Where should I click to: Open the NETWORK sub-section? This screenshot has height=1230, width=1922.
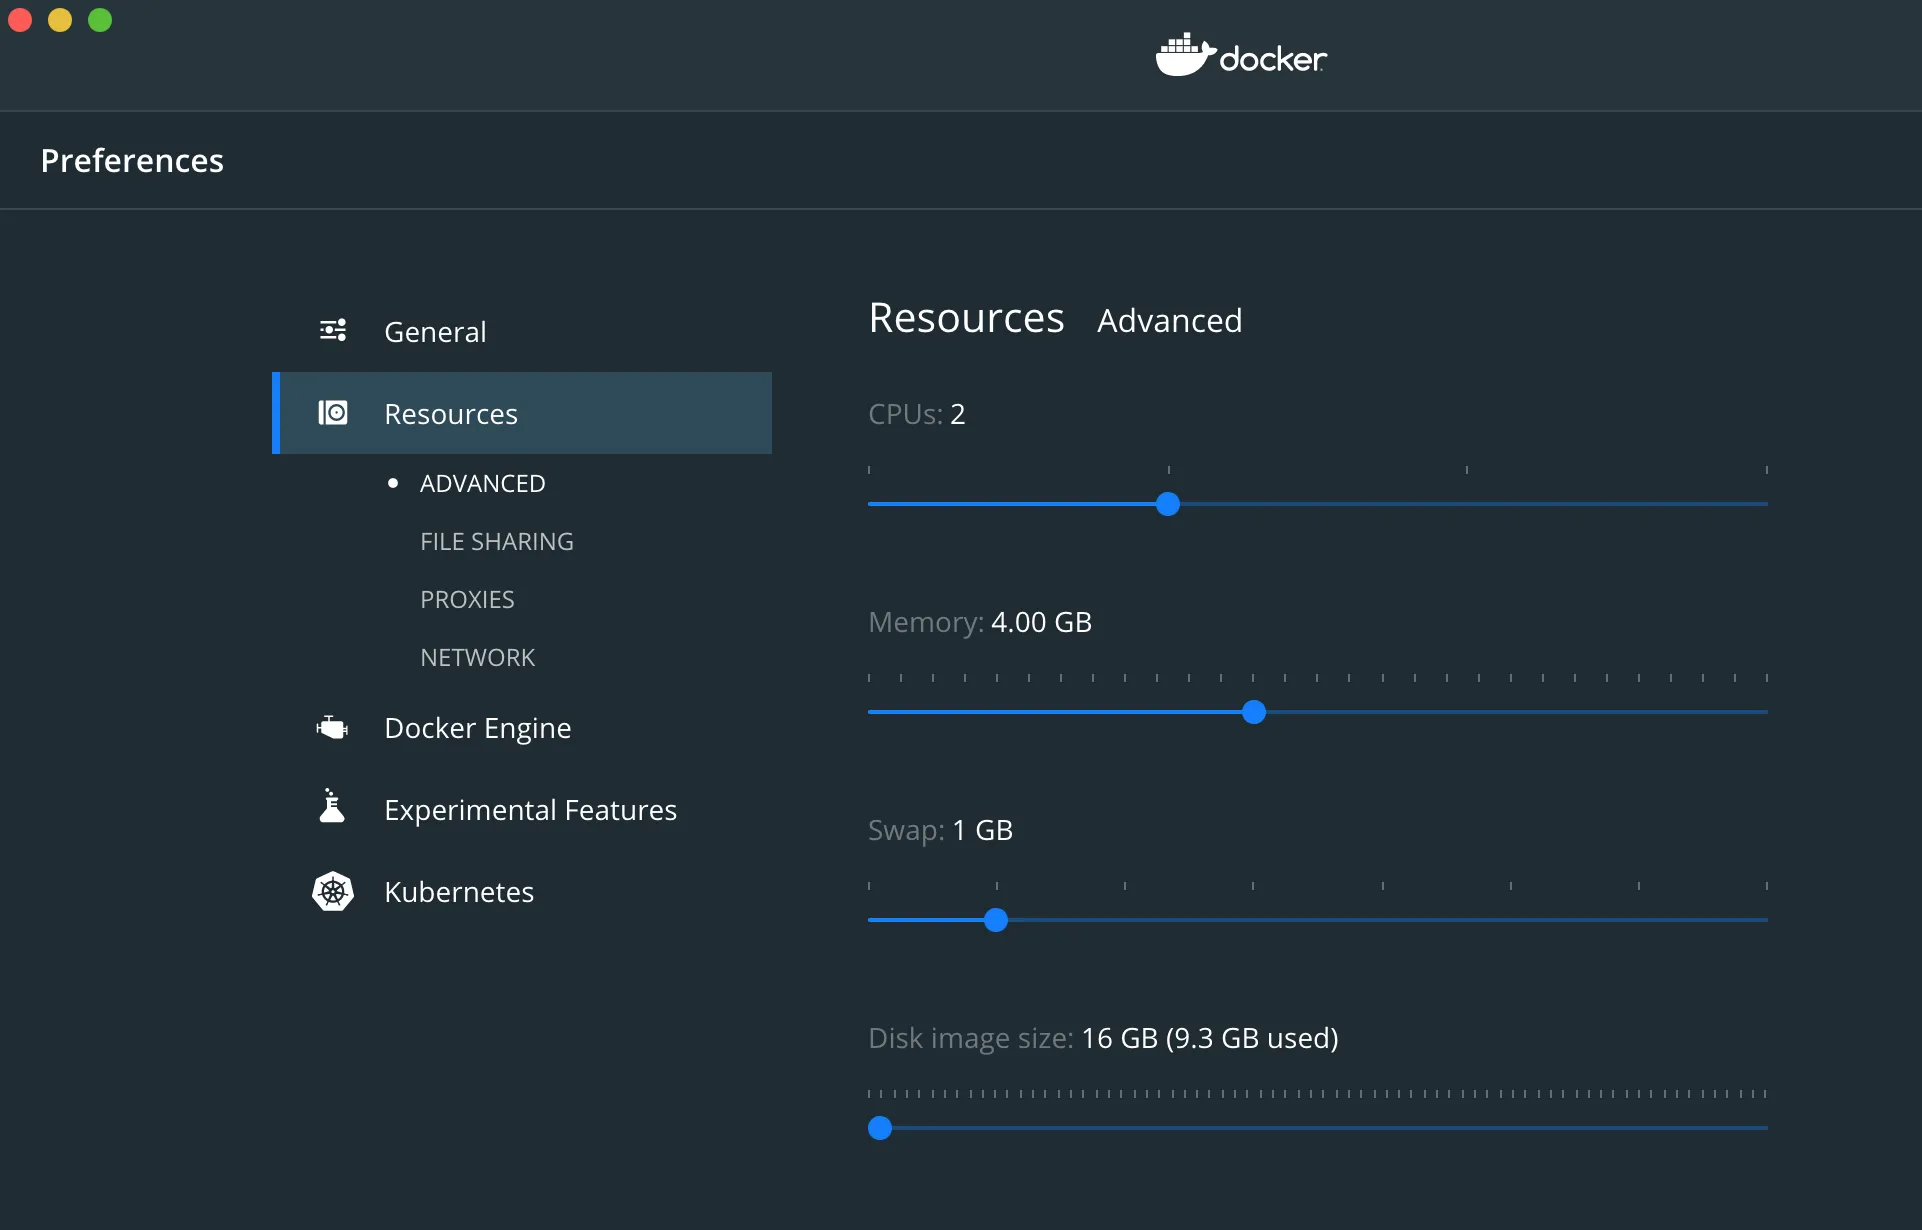(x=477, y=658)
